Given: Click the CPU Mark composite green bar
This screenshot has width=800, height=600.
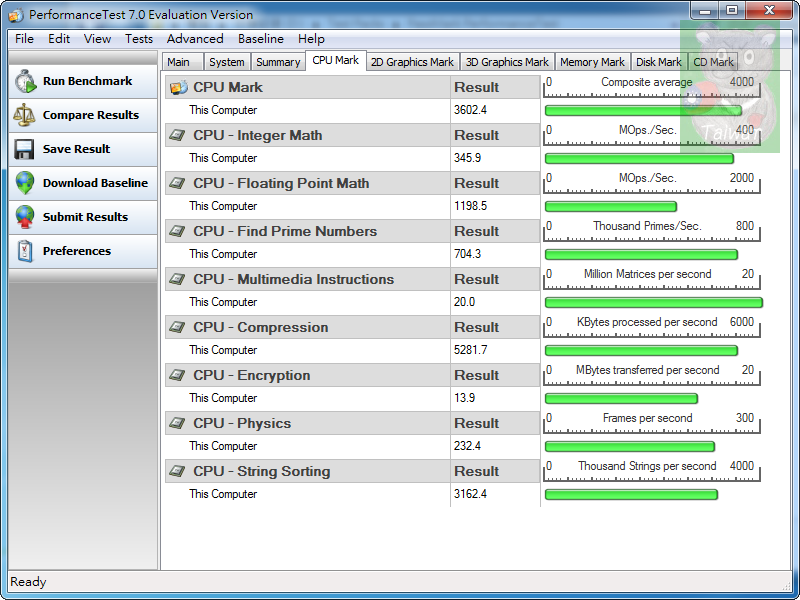Looking at the screenshot, I should click(643, 111).
